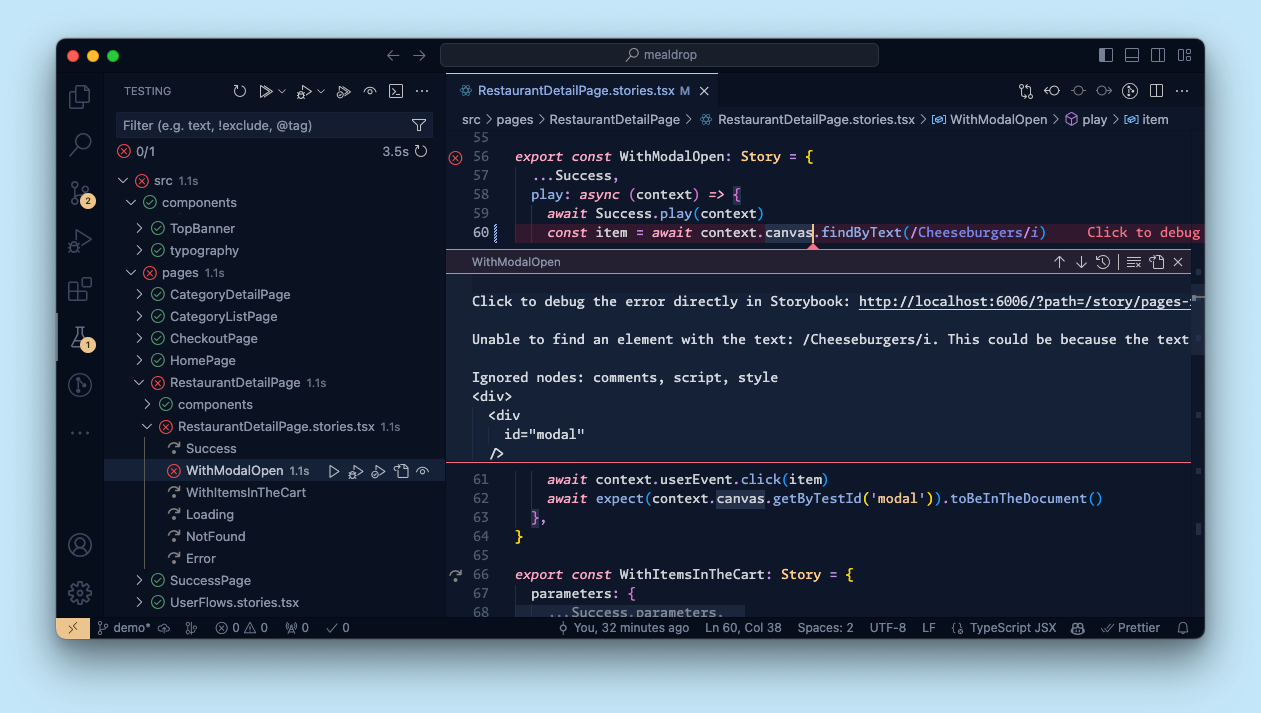Open the Run and Debug activity bar icon
1261x713 pixels.
click(79, 241)
